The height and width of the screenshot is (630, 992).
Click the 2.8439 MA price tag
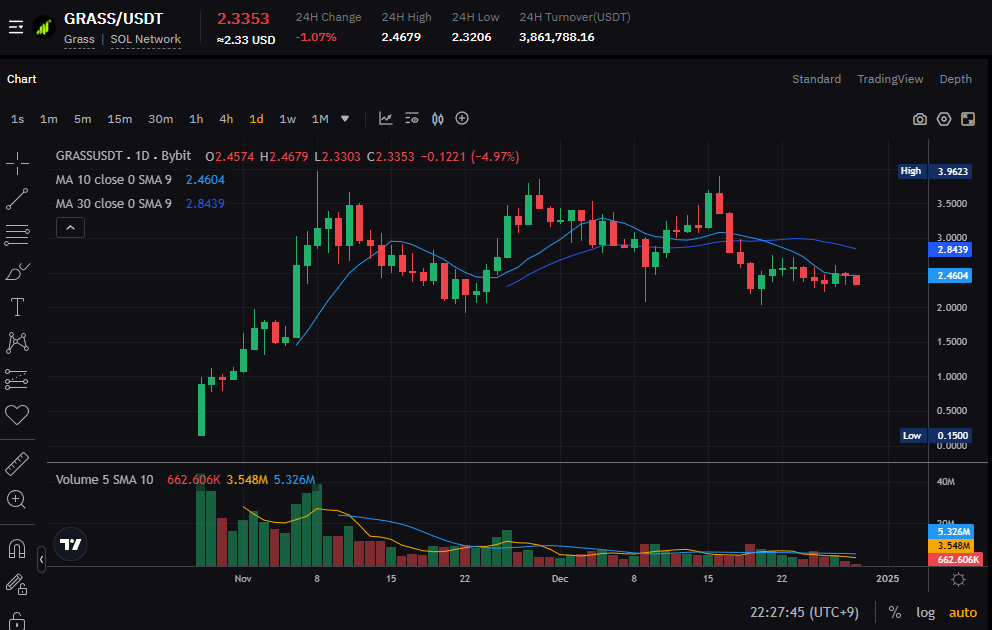[x=950, y=249]
